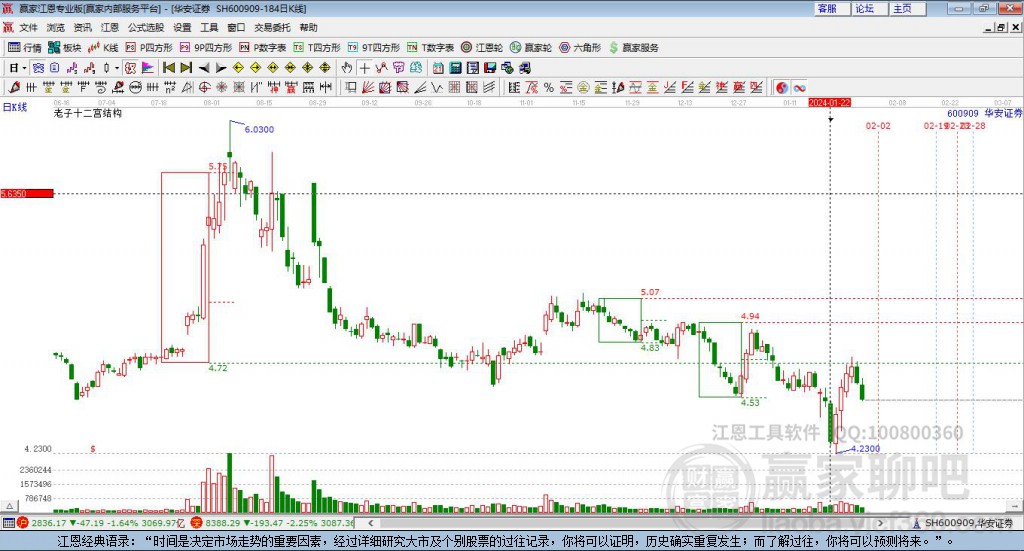Viewport: 1024px width, 551px height.
Task: Select the hand pan tool
Action: pos(346,68)
